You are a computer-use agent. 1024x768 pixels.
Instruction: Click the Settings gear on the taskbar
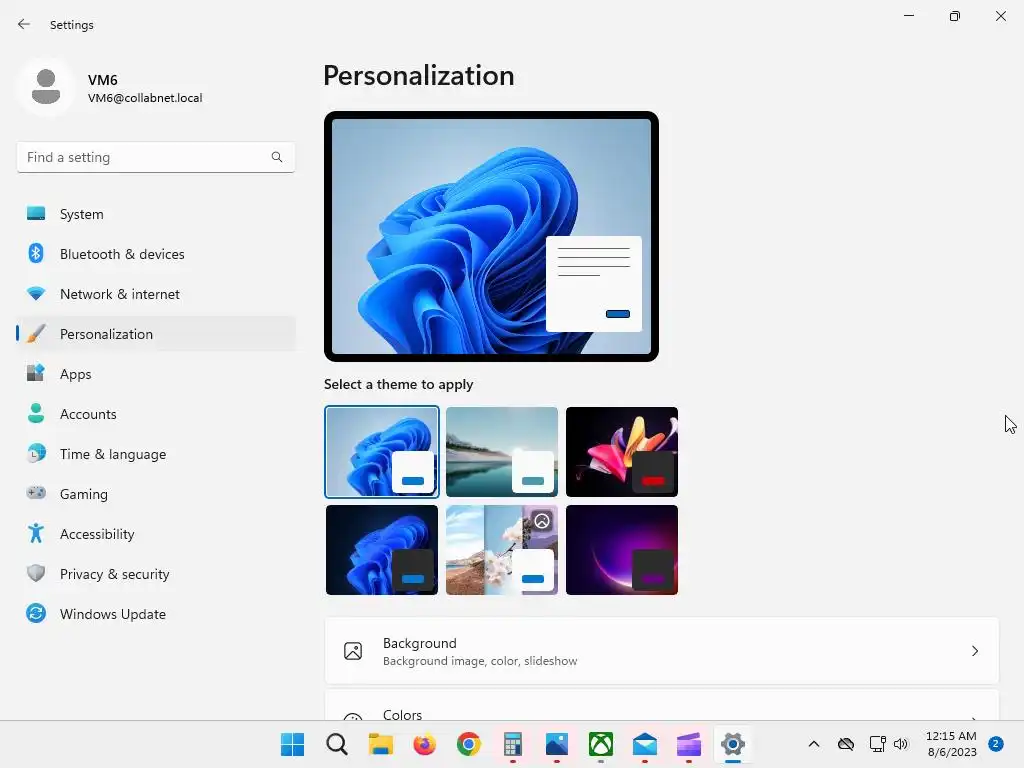[x=733, y=744]
